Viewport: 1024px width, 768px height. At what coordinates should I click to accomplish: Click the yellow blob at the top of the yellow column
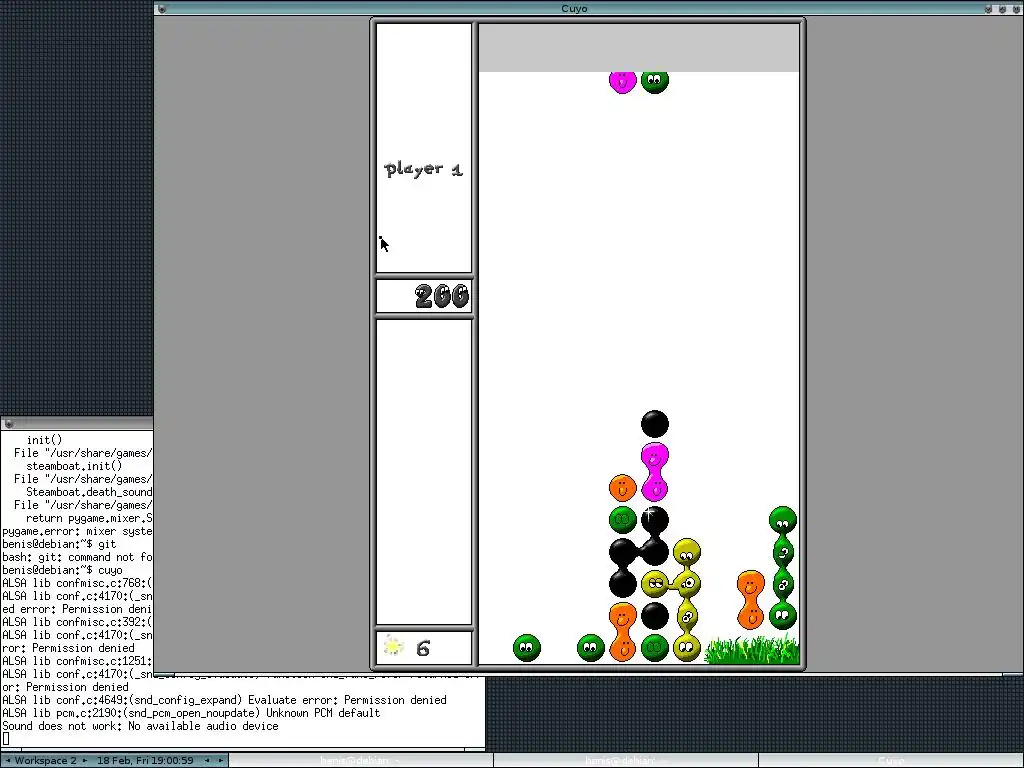(x=686, y=552)
